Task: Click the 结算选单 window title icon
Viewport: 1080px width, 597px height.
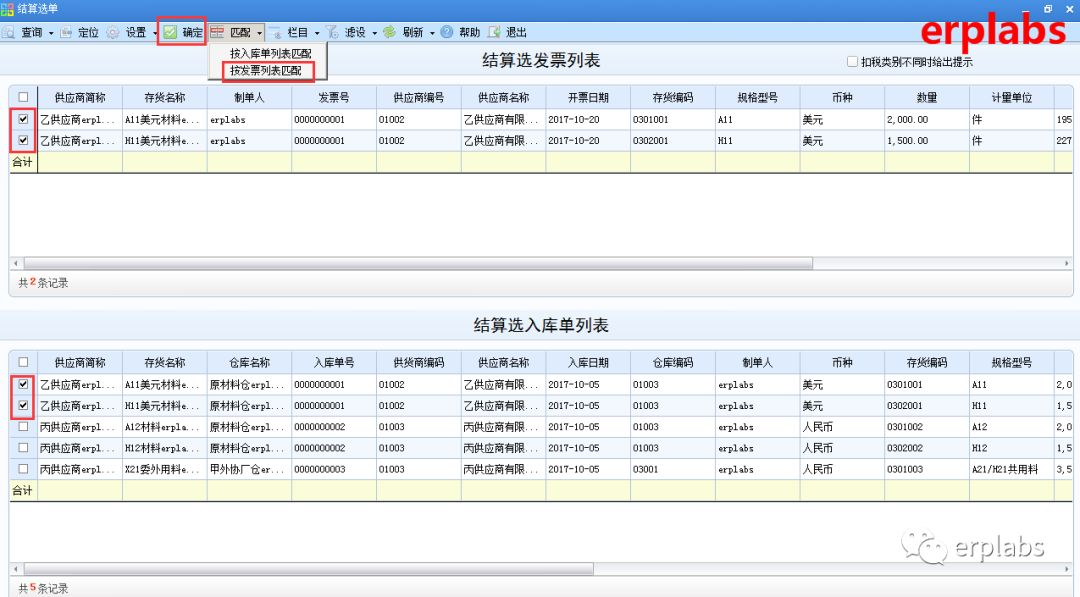Action: (x=8, y=9)
